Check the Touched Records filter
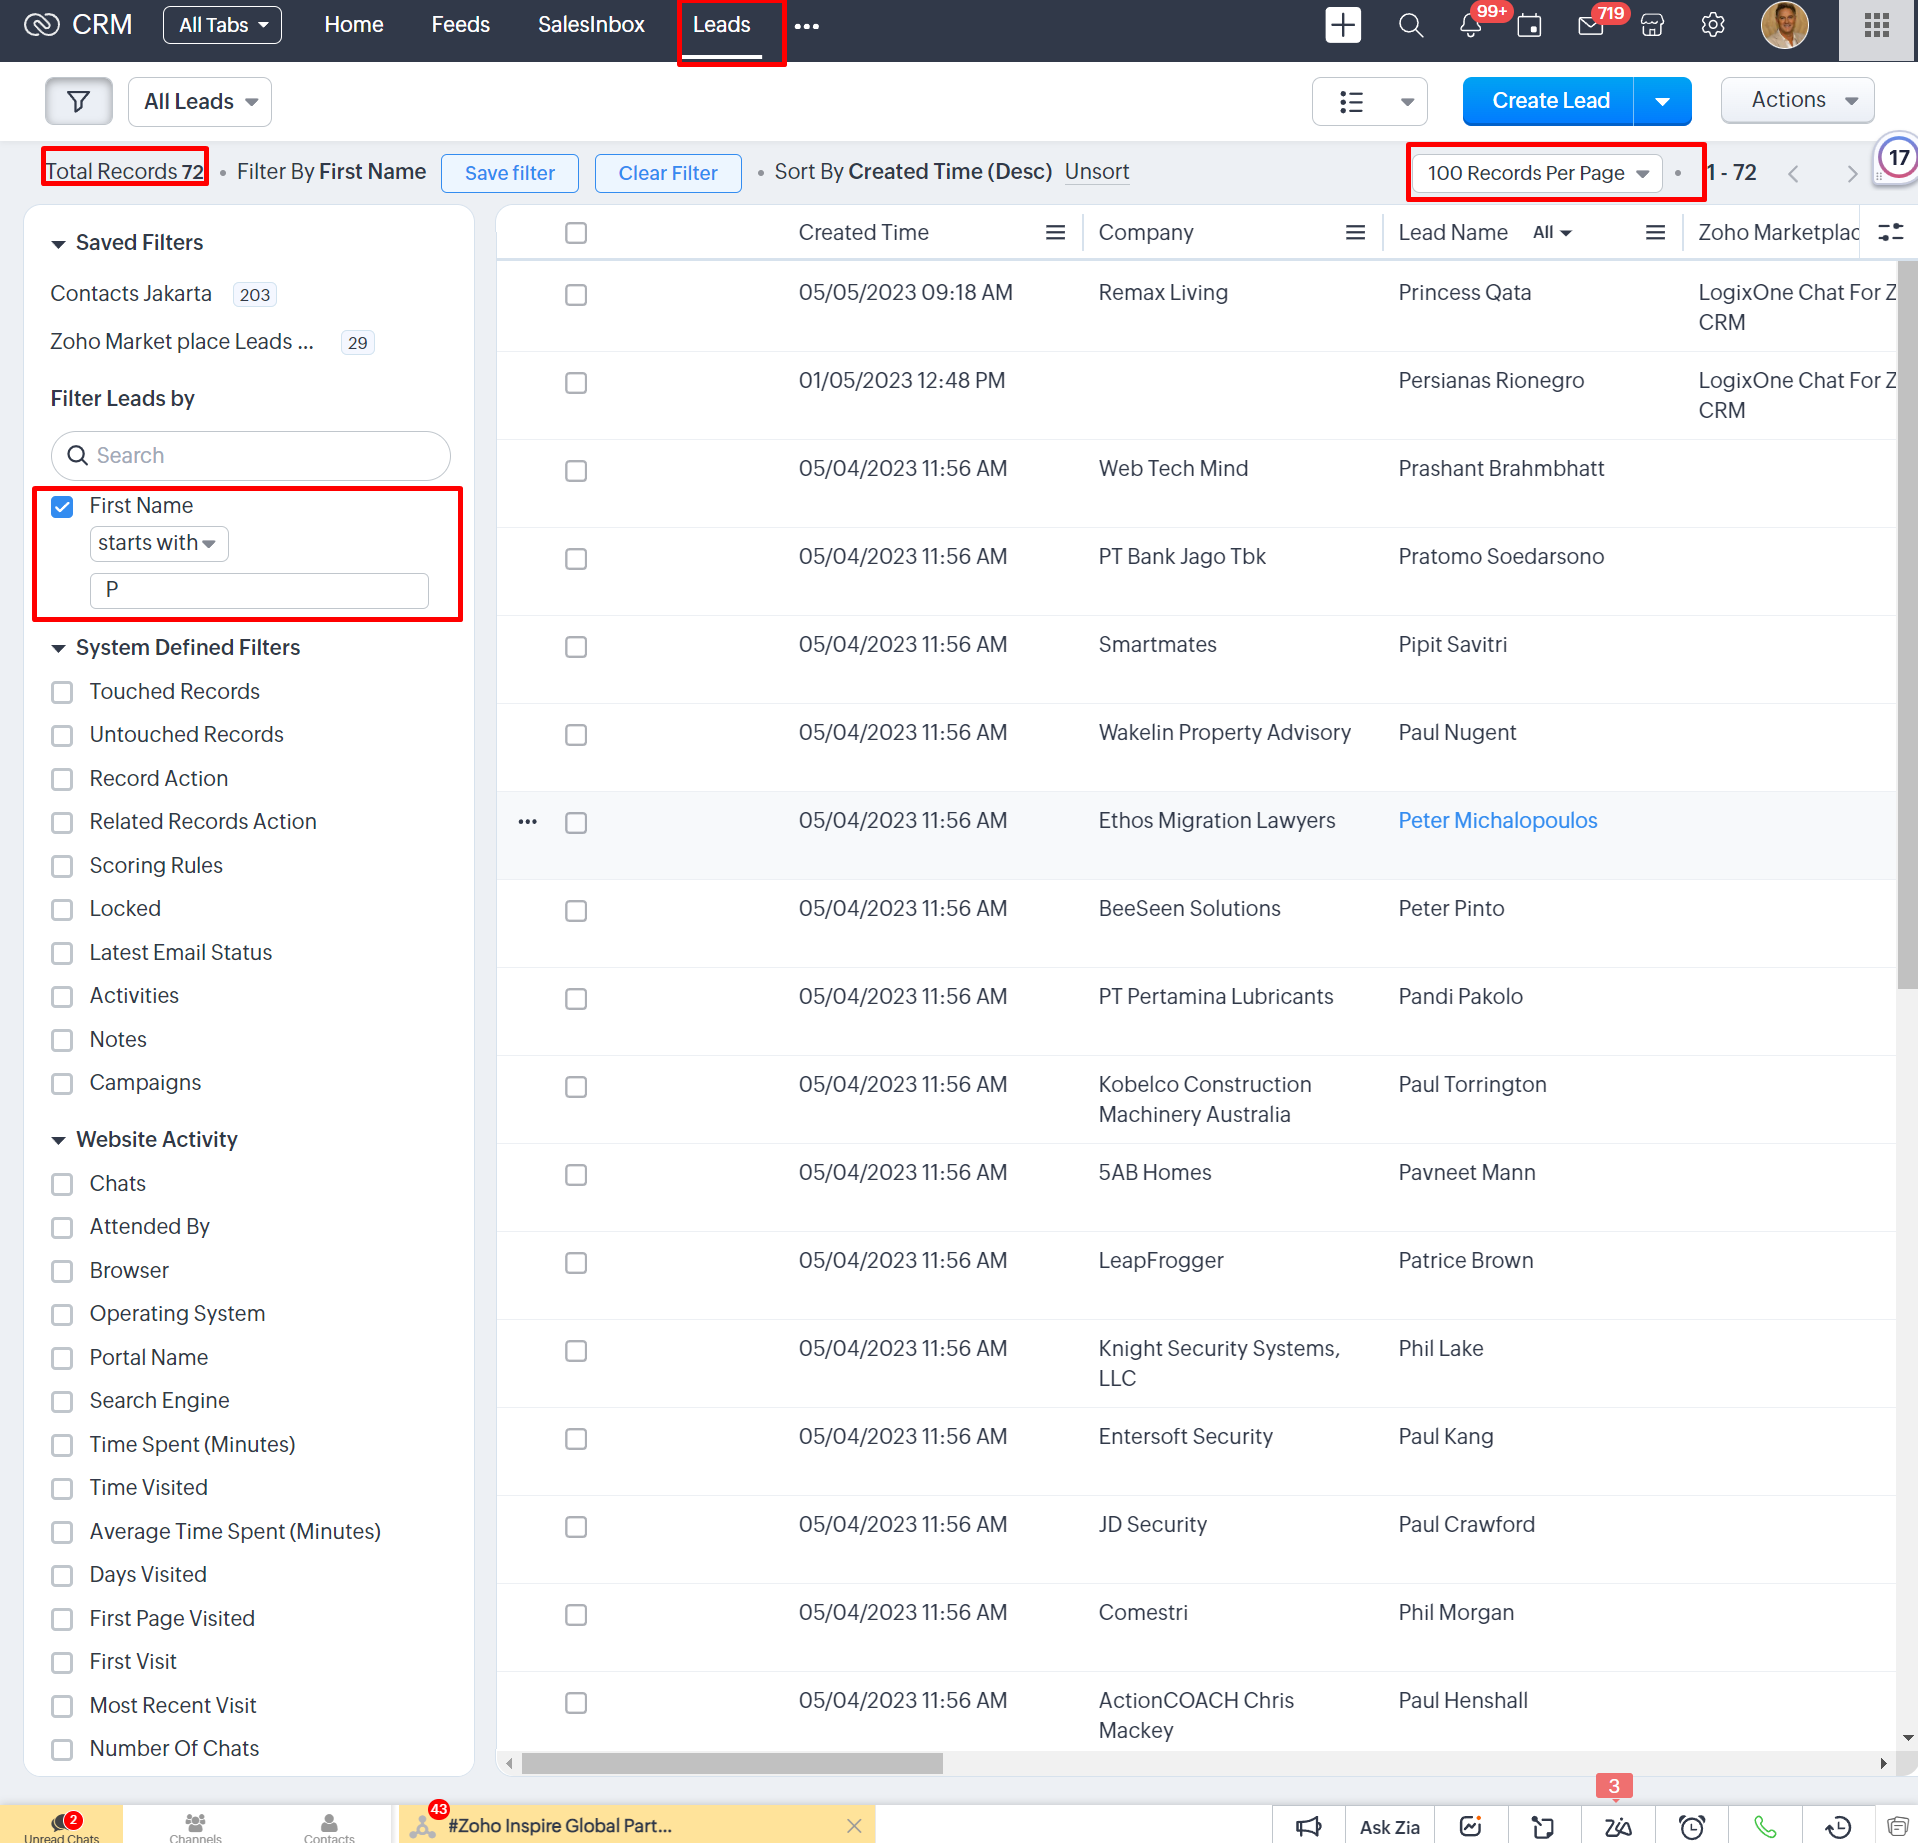 pyautogui.click(x=62, y=692)
